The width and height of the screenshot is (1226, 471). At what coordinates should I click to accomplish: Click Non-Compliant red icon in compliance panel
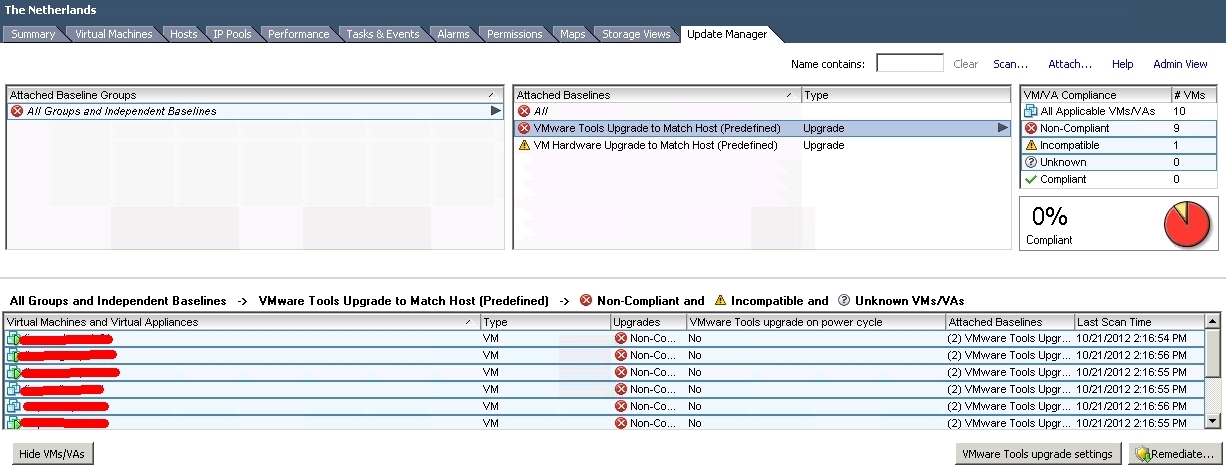(1031, 128)
